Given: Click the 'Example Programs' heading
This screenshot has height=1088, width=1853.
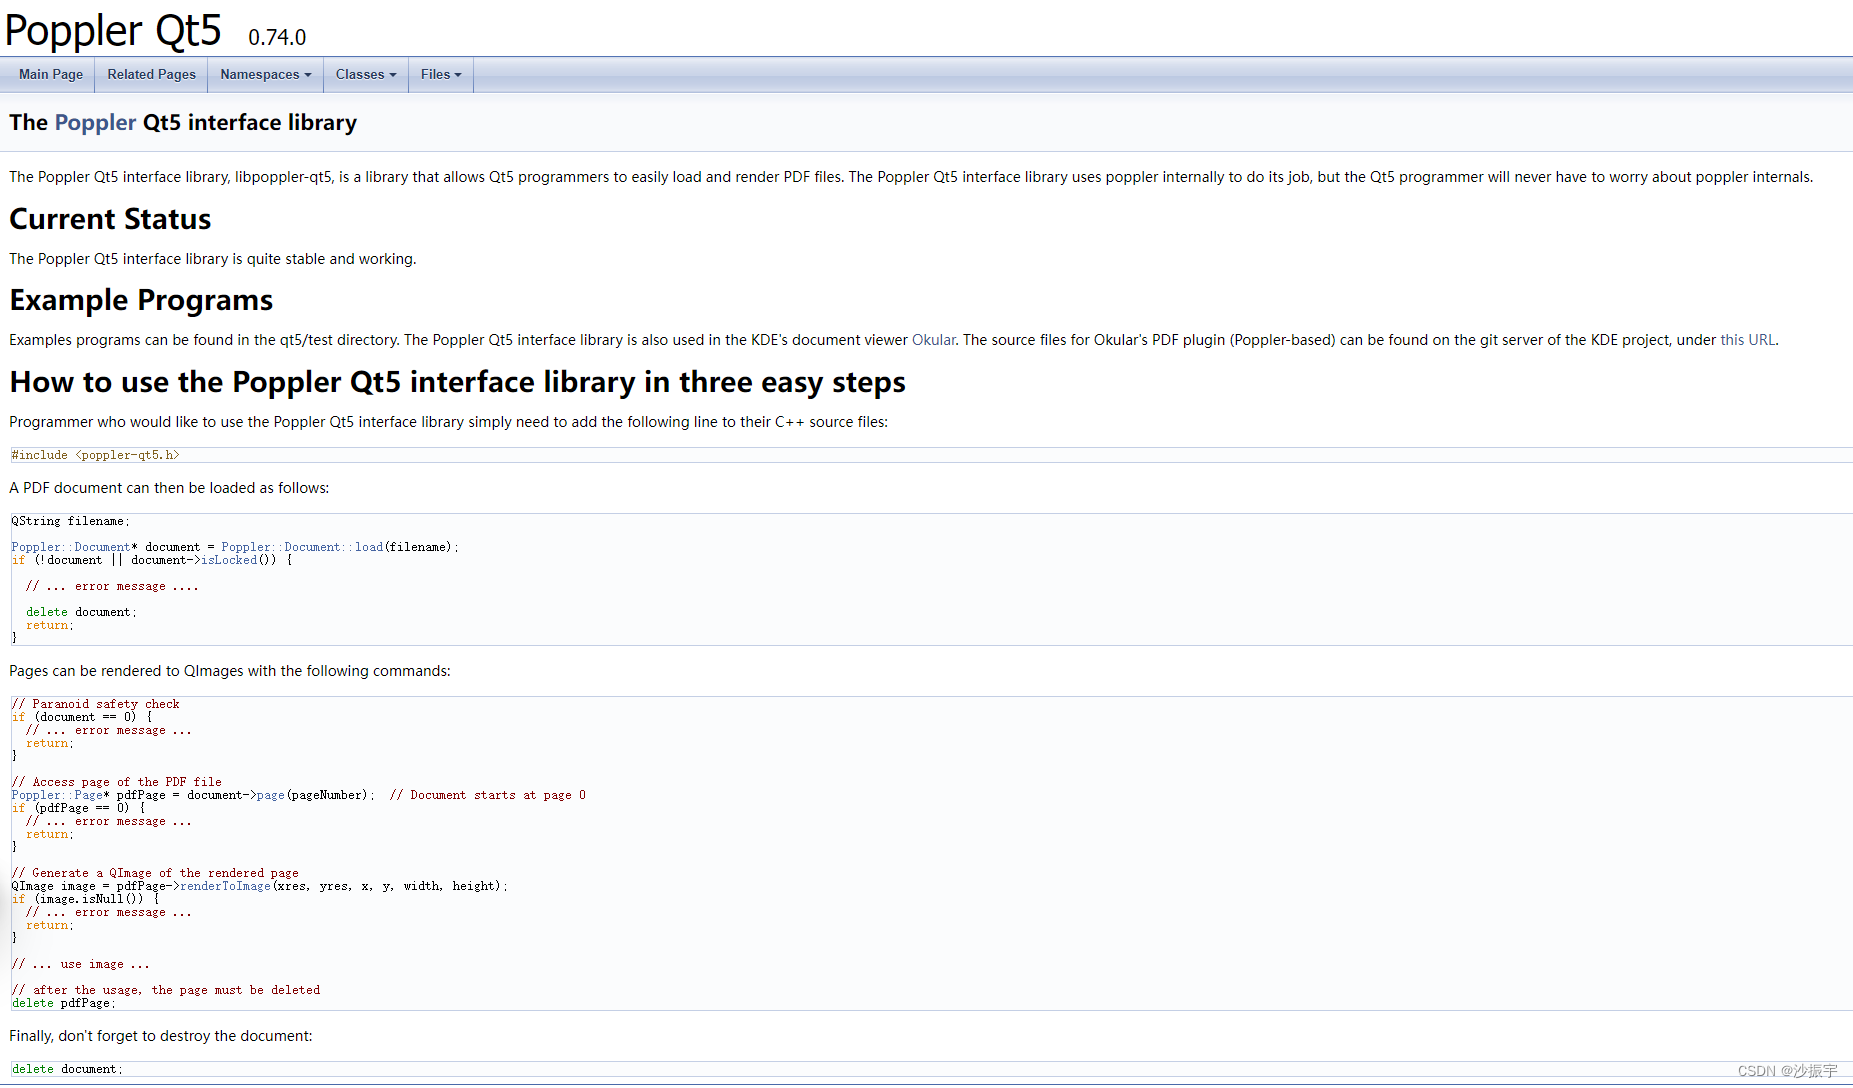Looking at the screenshot, I should (x=141, y=300).
